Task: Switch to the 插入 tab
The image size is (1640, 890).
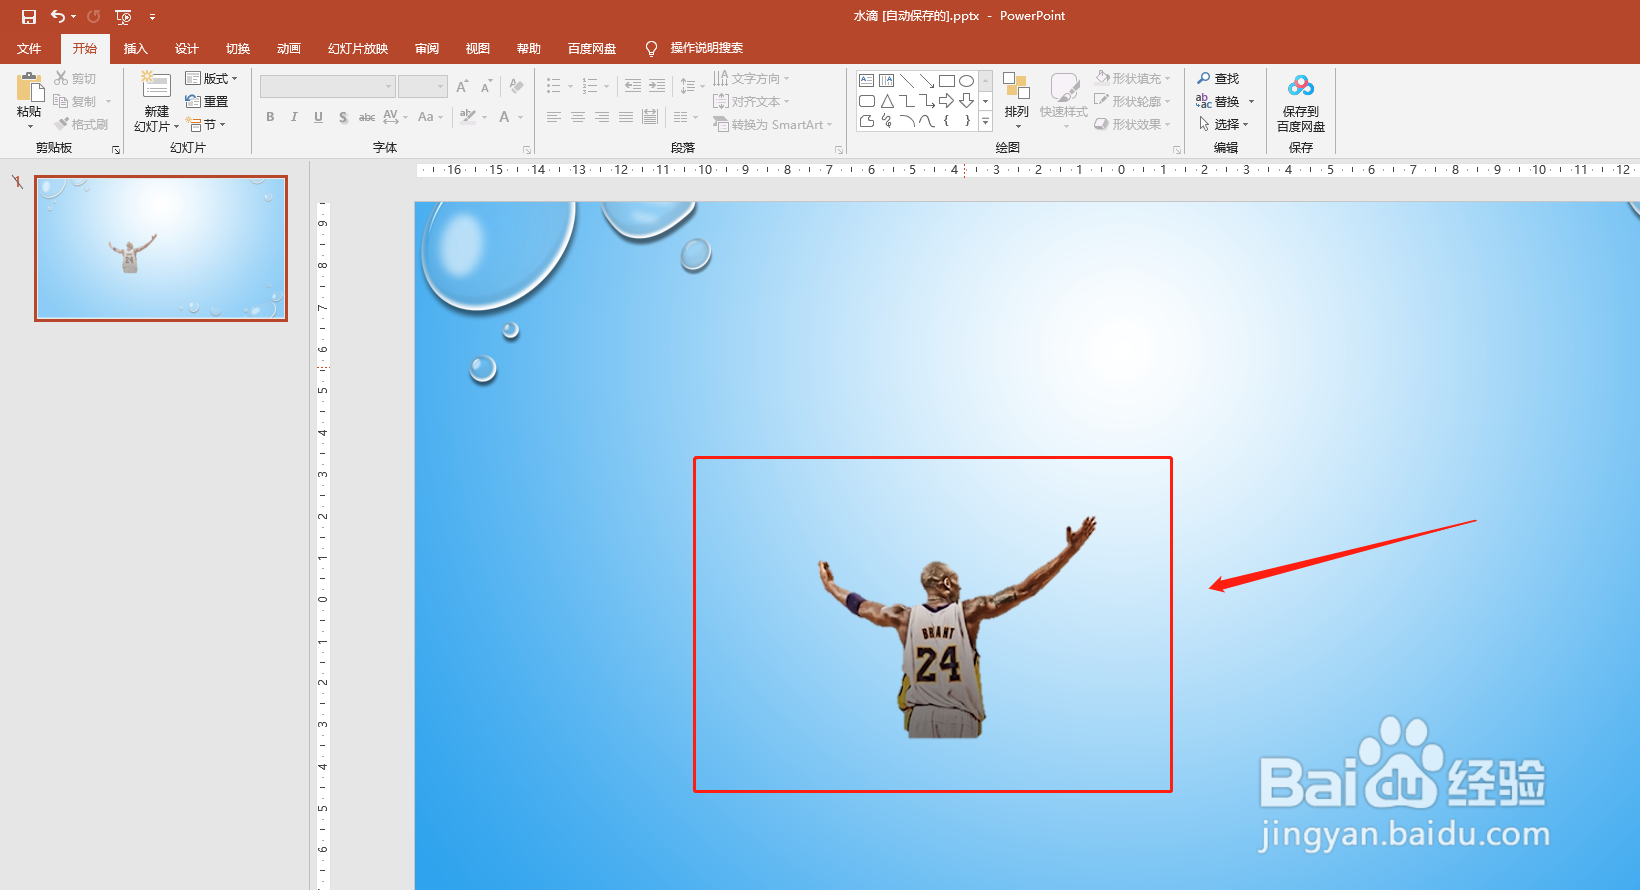Action: (135, 48)
